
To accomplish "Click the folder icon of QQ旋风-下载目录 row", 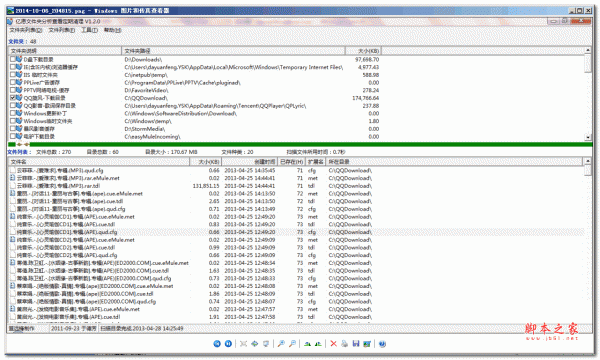I will (19, 98).
